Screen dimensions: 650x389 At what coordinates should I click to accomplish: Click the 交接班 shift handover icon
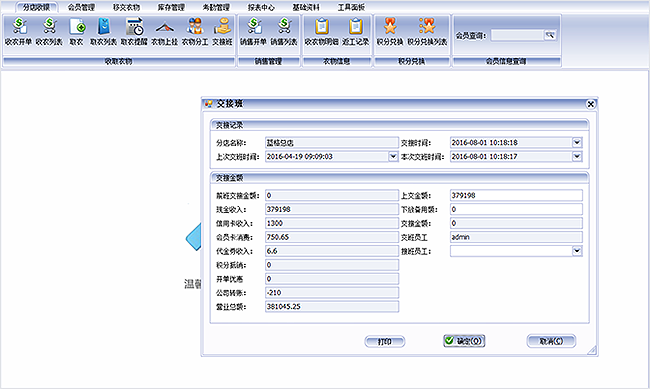click(223, 31)
